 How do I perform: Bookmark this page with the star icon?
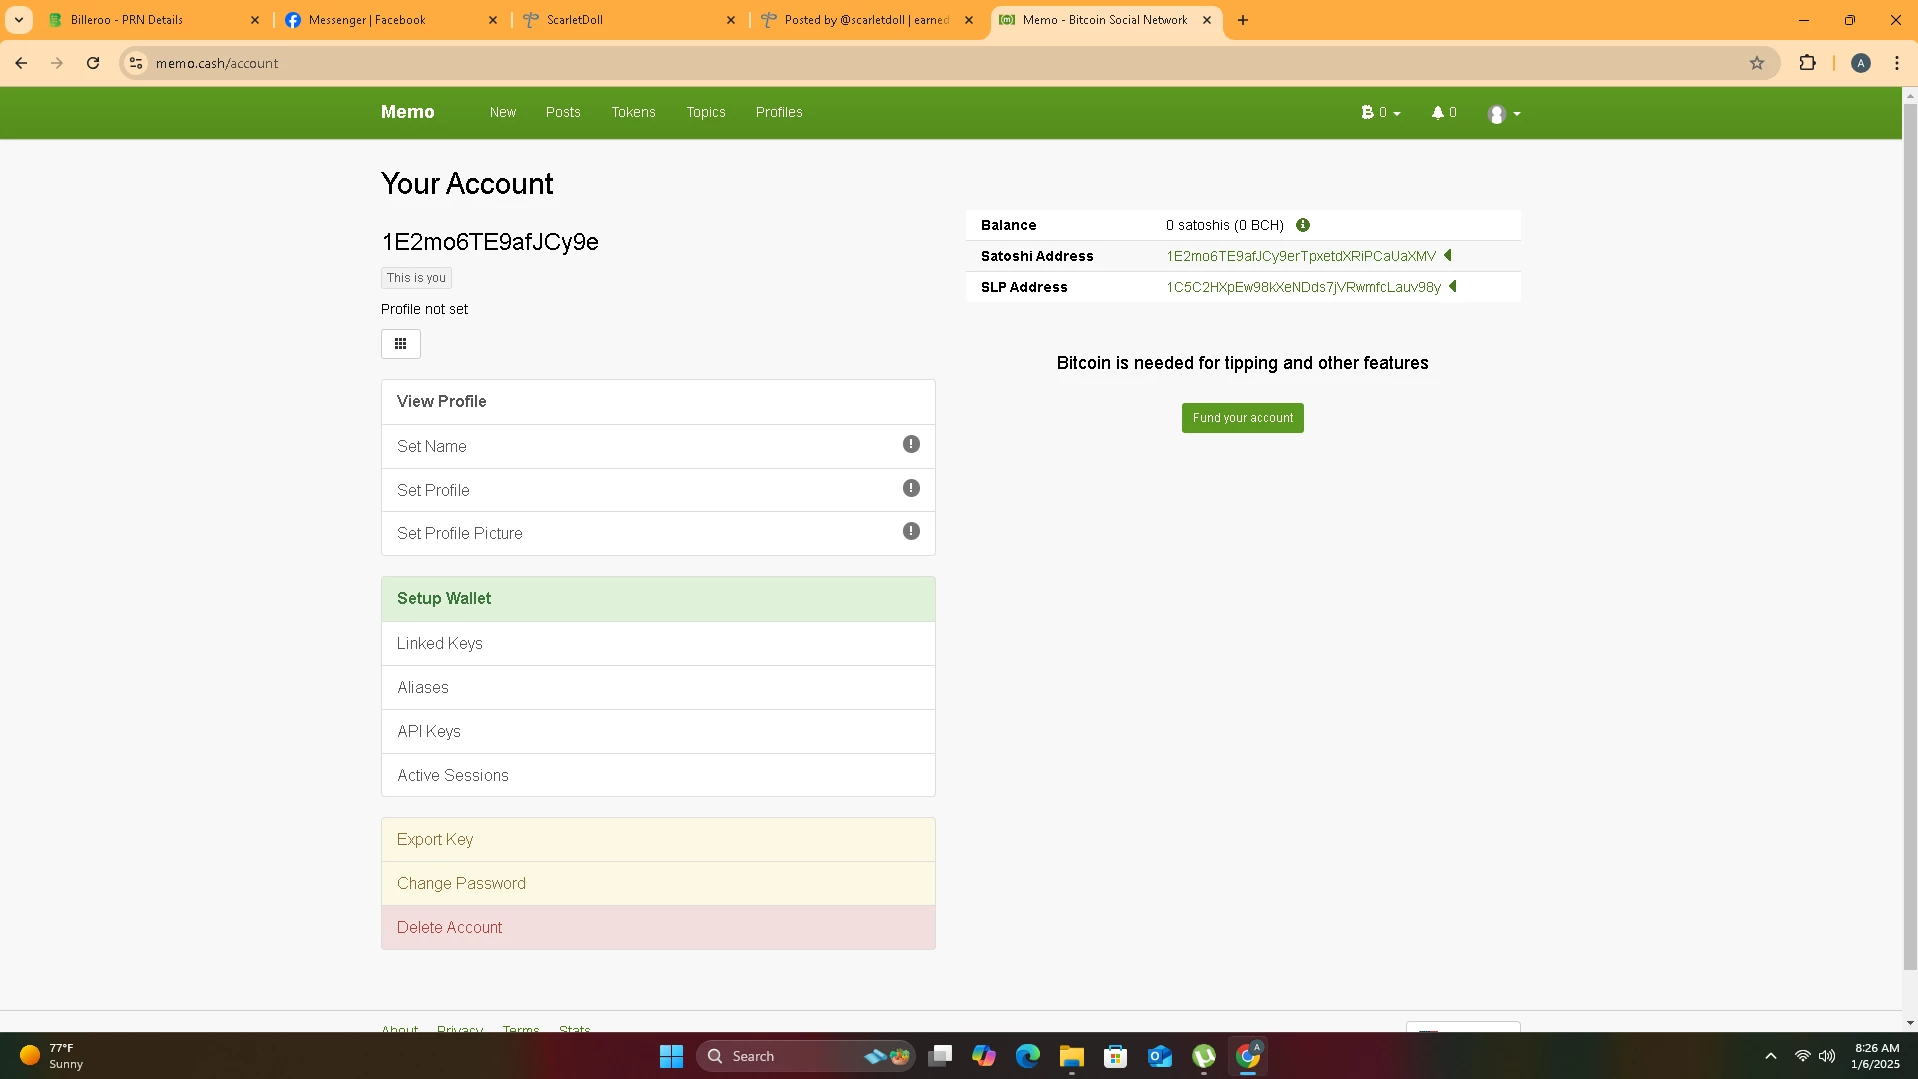(1757, 63)
